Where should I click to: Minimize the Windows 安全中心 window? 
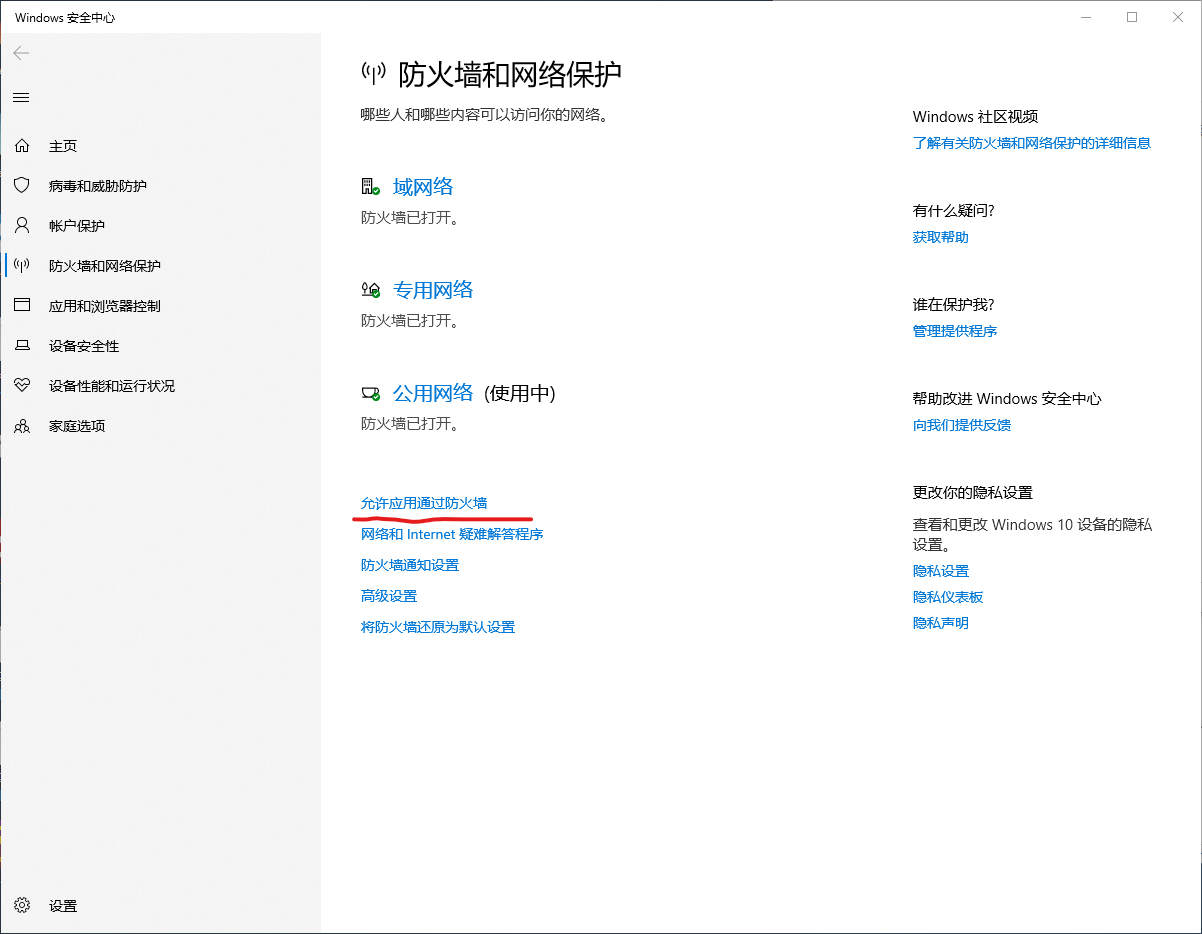point(1086,17)
